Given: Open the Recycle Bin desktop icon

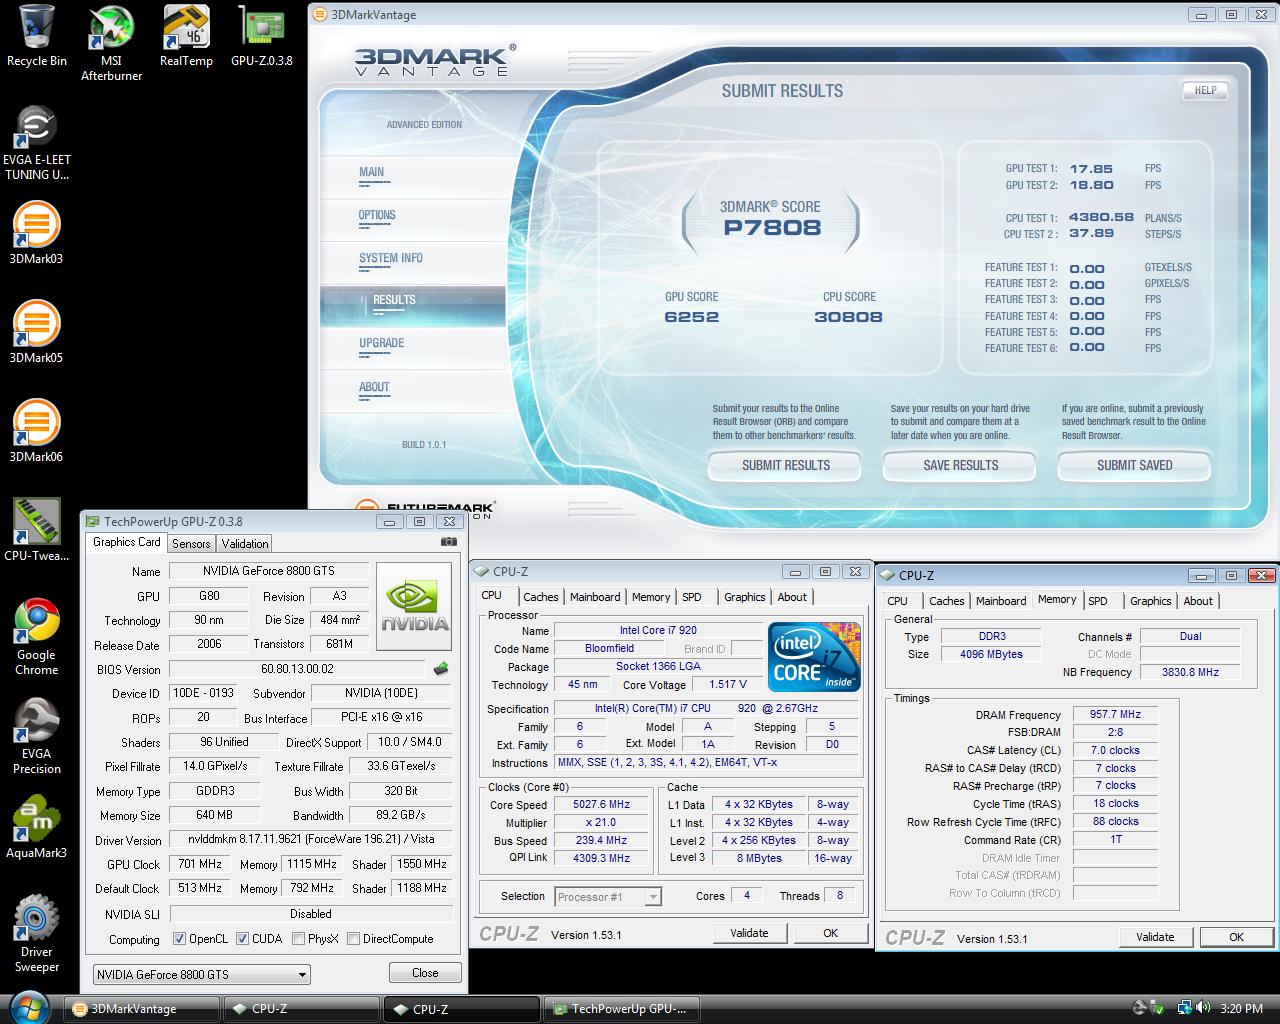Looking at the screenshot, I should 37,36.
